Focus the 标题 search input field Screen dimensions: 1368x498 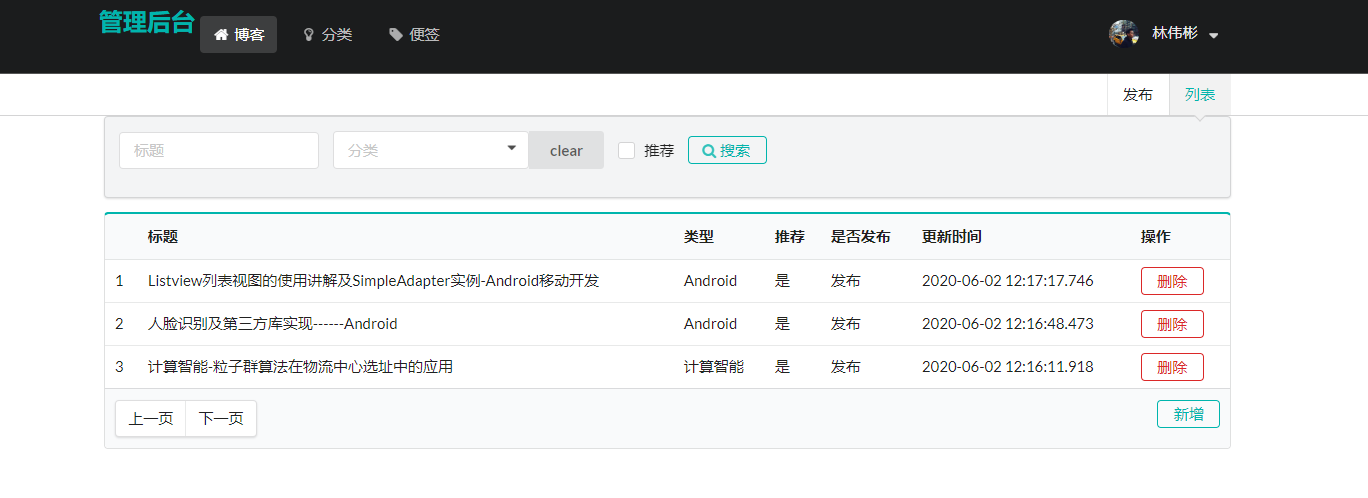(219, 150)
